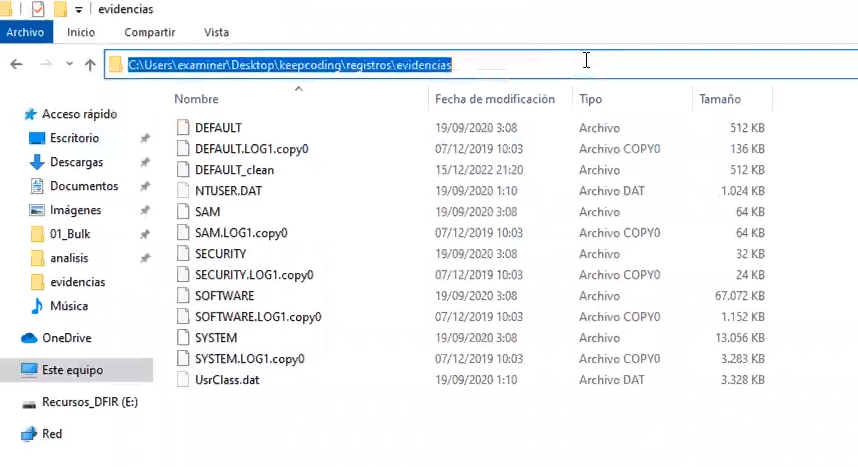This screenshot has height=467, width=858.
Task: Select SYSTEM.LOG1.copy0 file
Action: click(250, 359)
